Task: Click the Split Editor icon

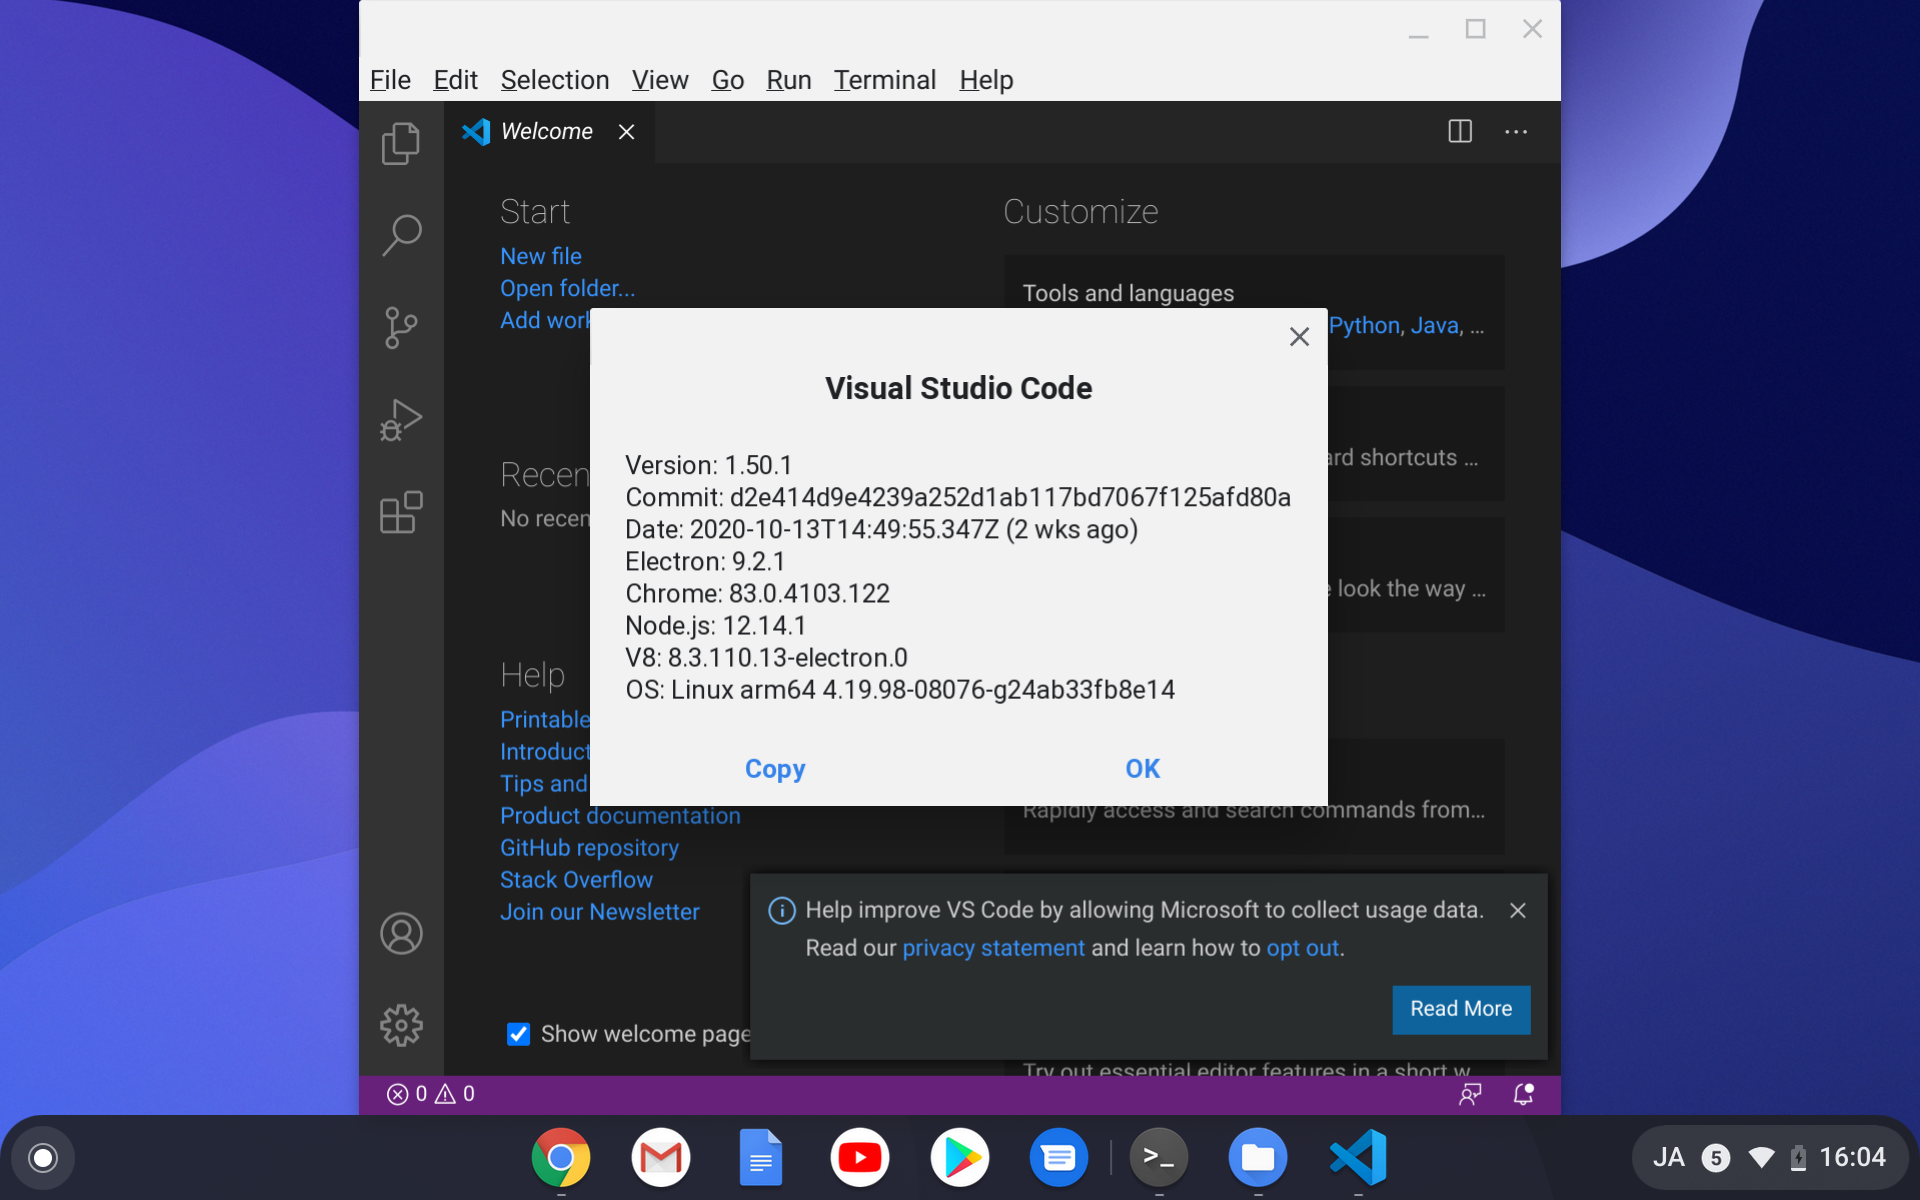Action: pyautogui.click(x=1460, y=131)
